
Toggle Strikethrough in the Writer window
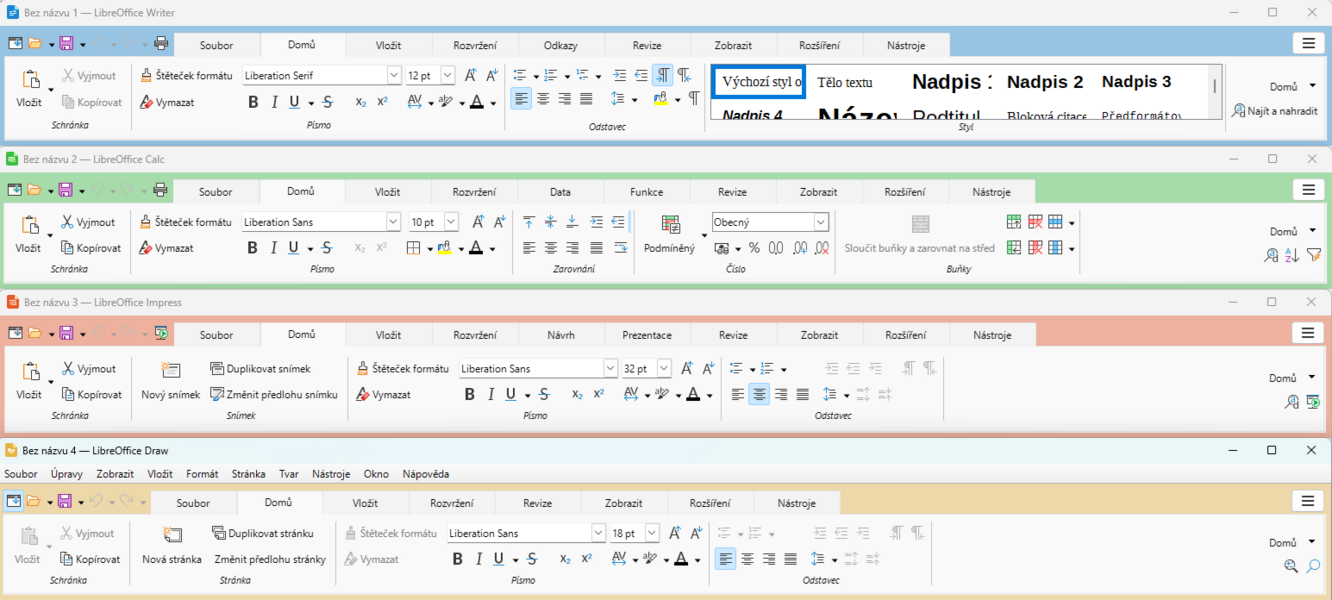tap(328, 102)
